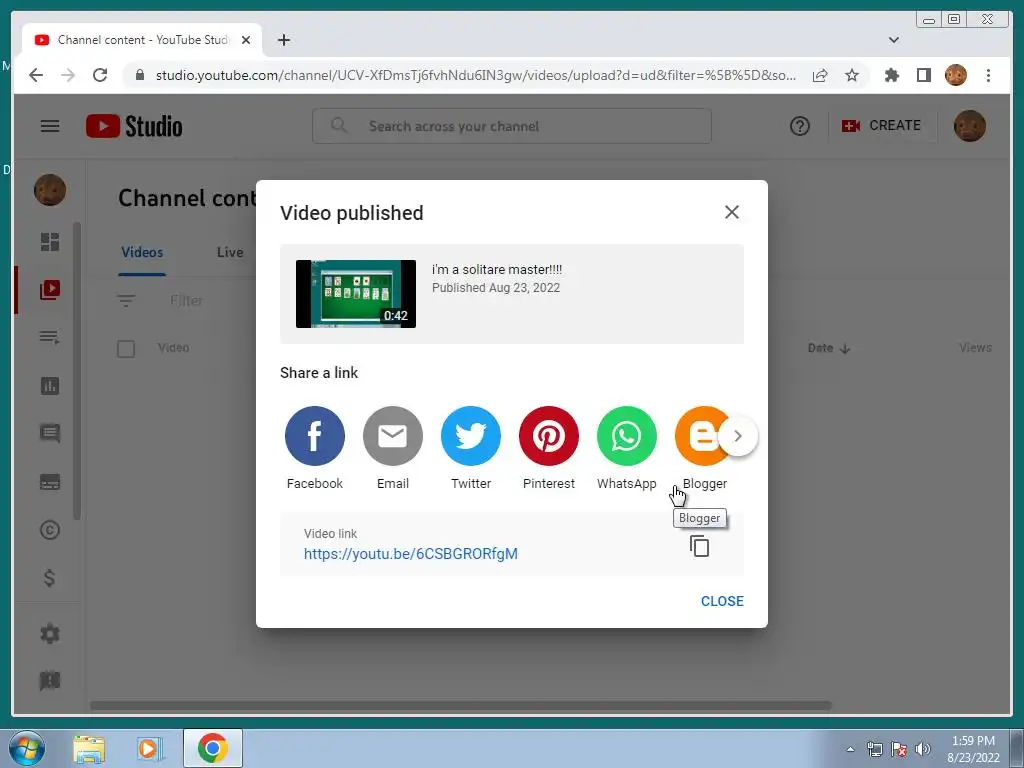Open Dashboard from the sidebar
The image size is (1024, 768).
50,242
